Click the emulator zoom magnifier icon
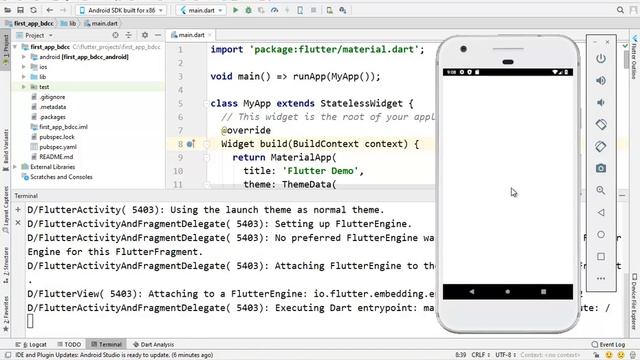The width and height of the screenshot is (640, 360). tap(601, 190)
